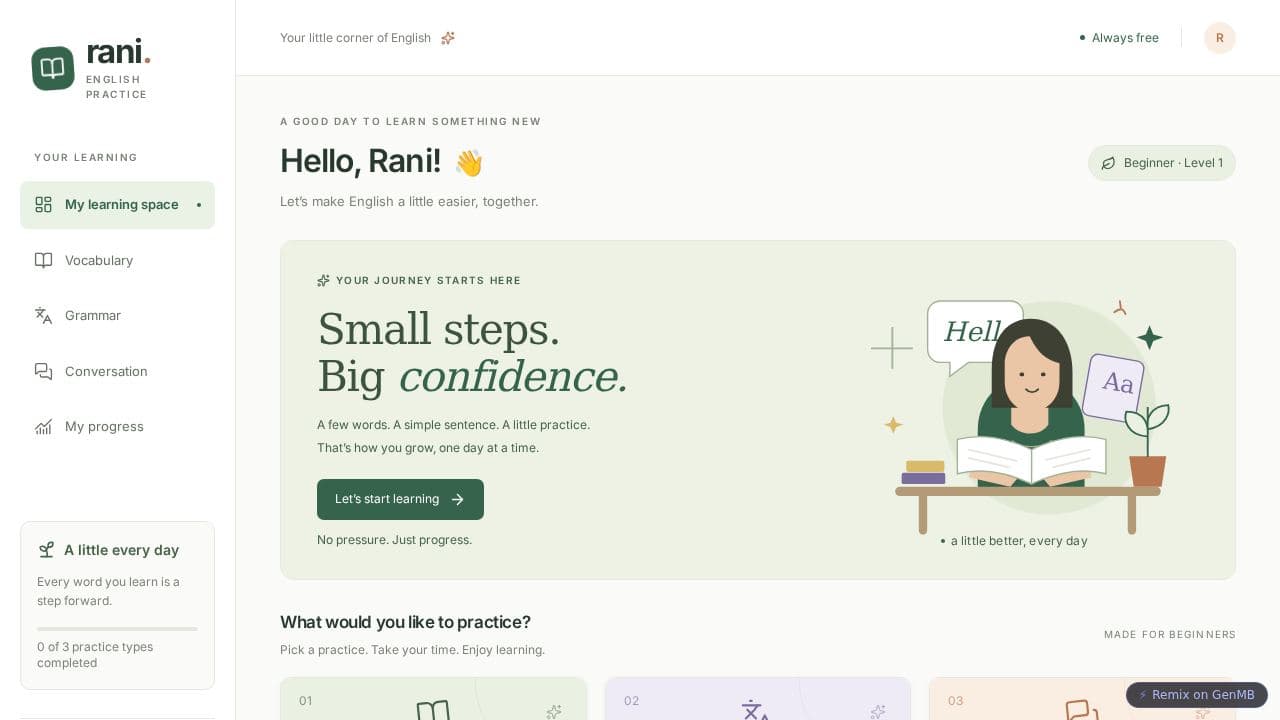The width and height of the screenshot is (1280, 720).
Task: Open the Grammar translate icon
Action: 43,316
